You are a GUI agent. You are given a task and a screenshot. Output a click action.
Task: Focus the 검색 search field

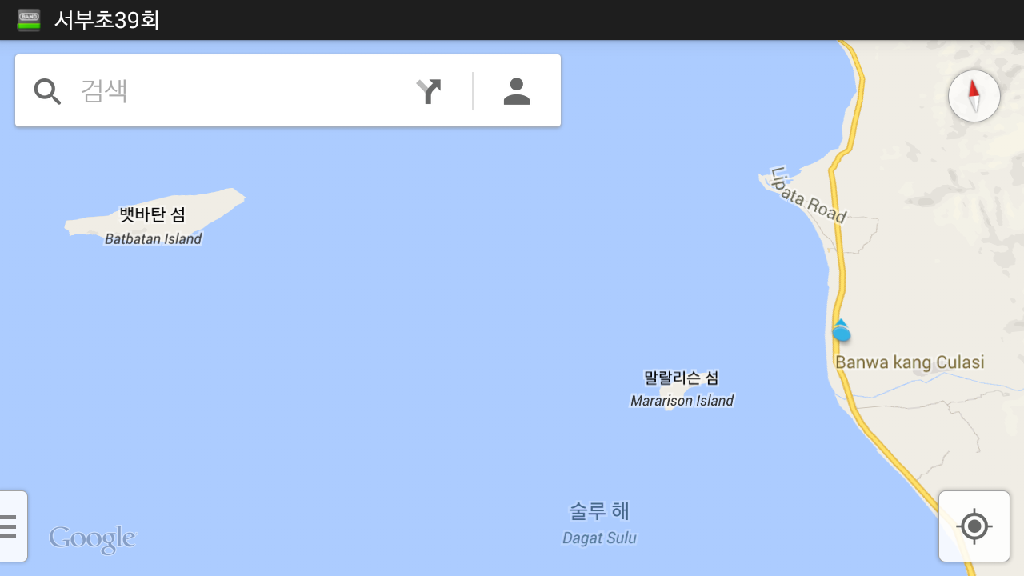(x=242, y=91)
